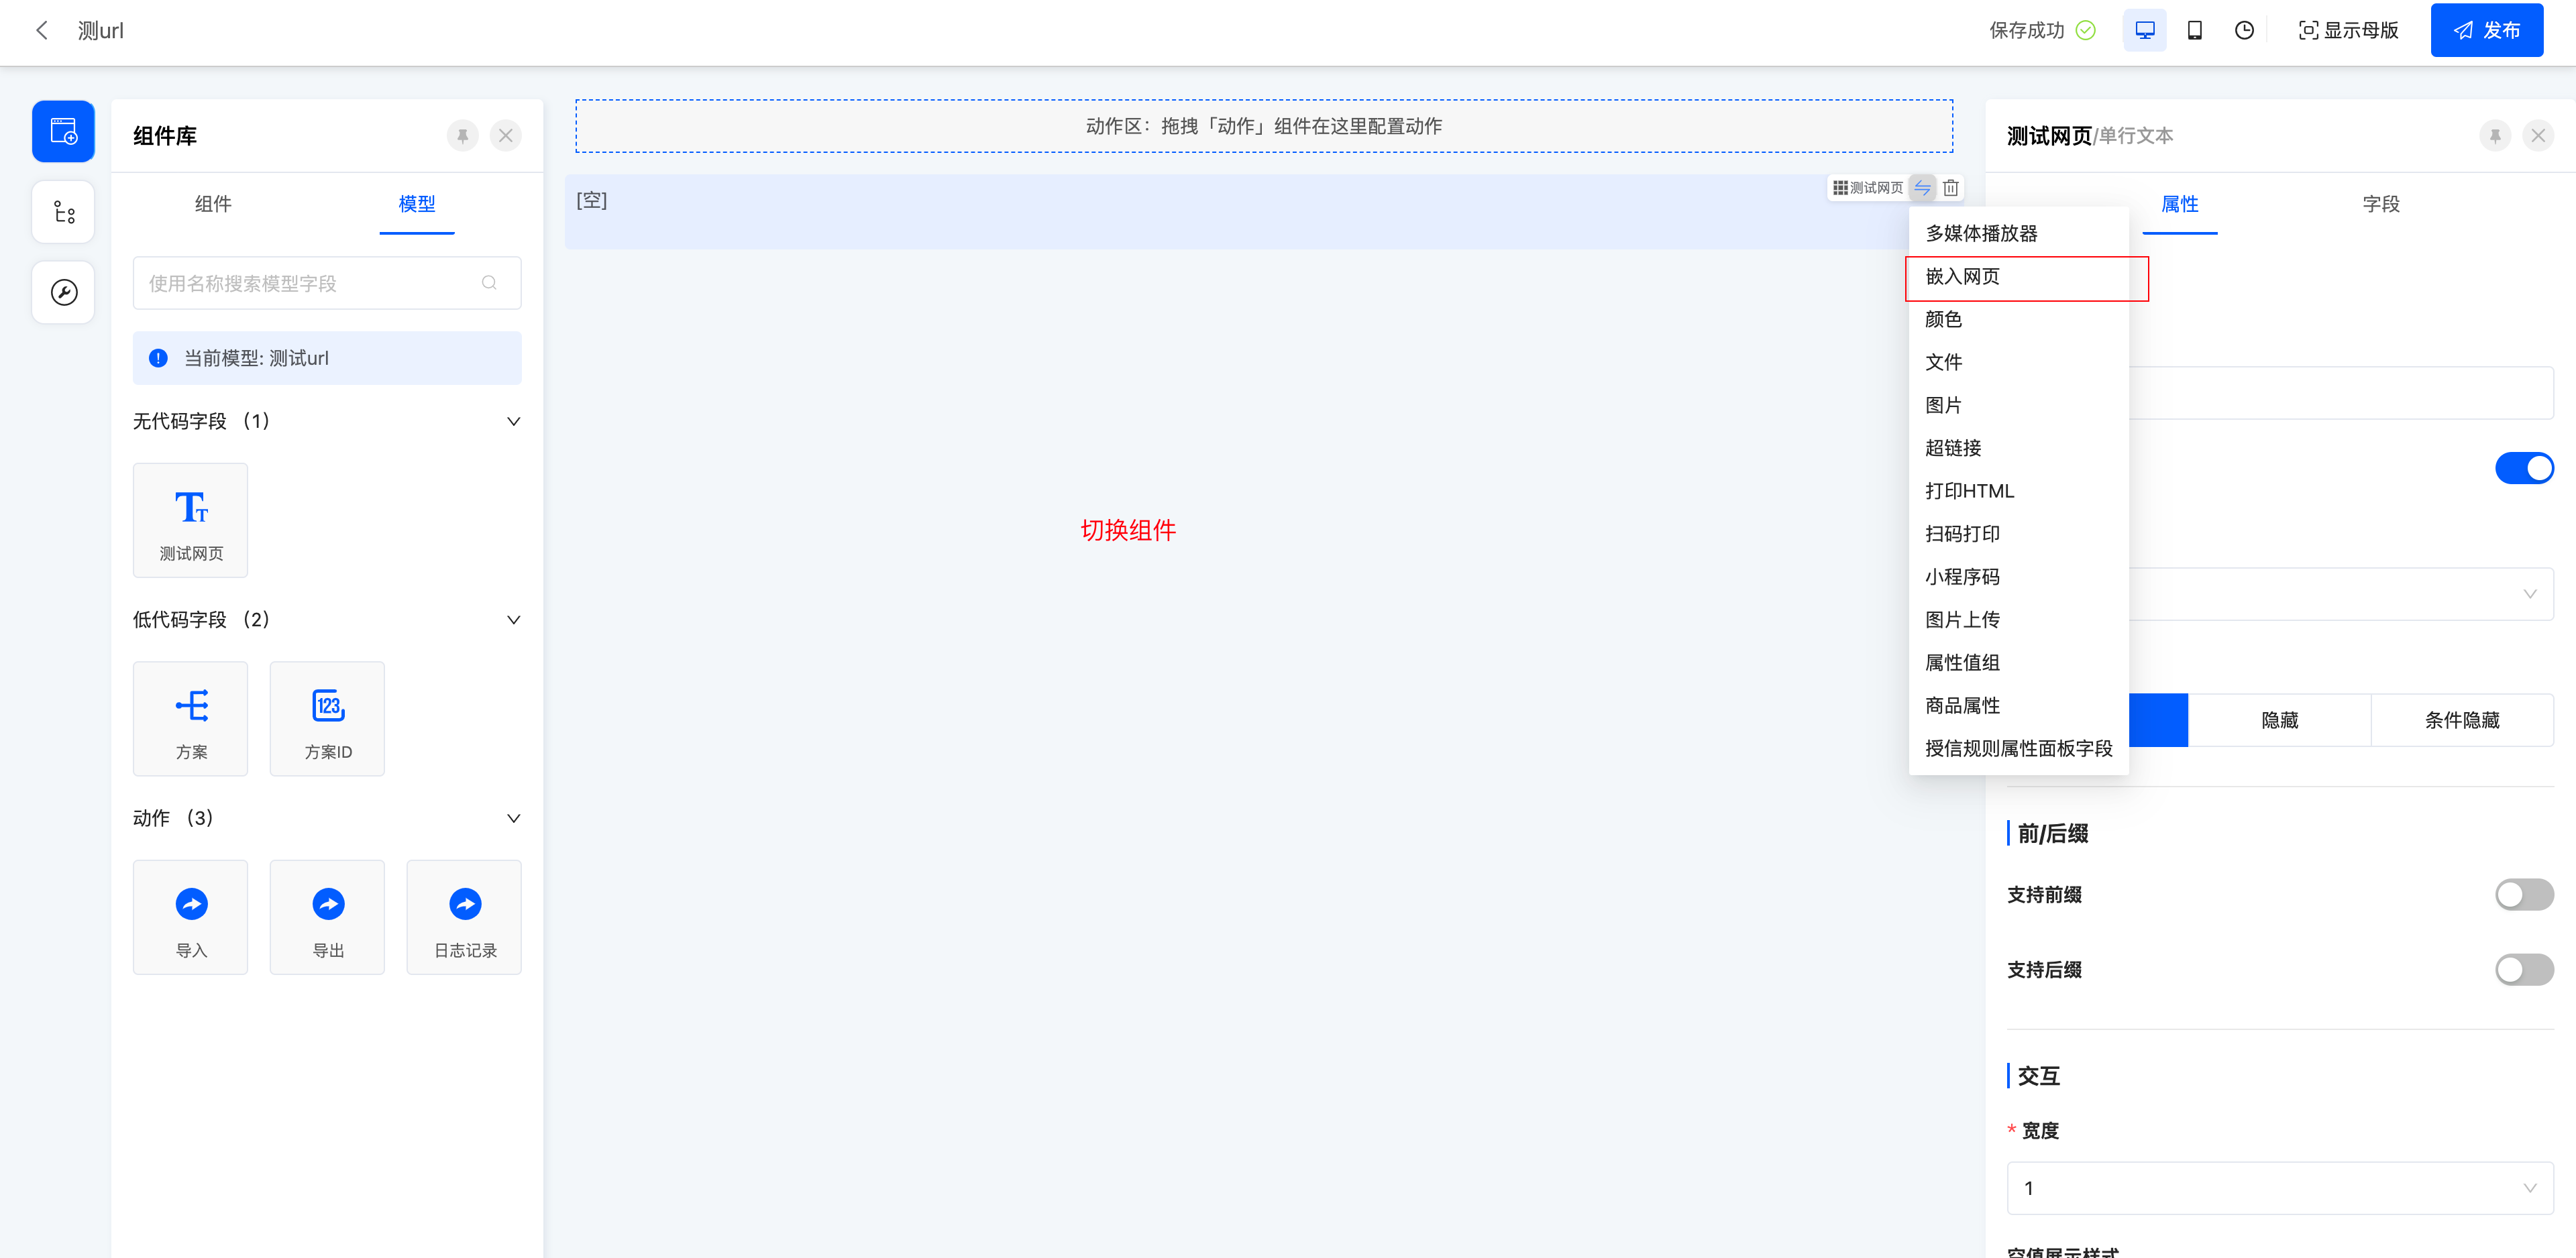The height and width of the screenshot is (1258, 2576).
Task: Go back using the header arrow
Action: coord(42,31)
